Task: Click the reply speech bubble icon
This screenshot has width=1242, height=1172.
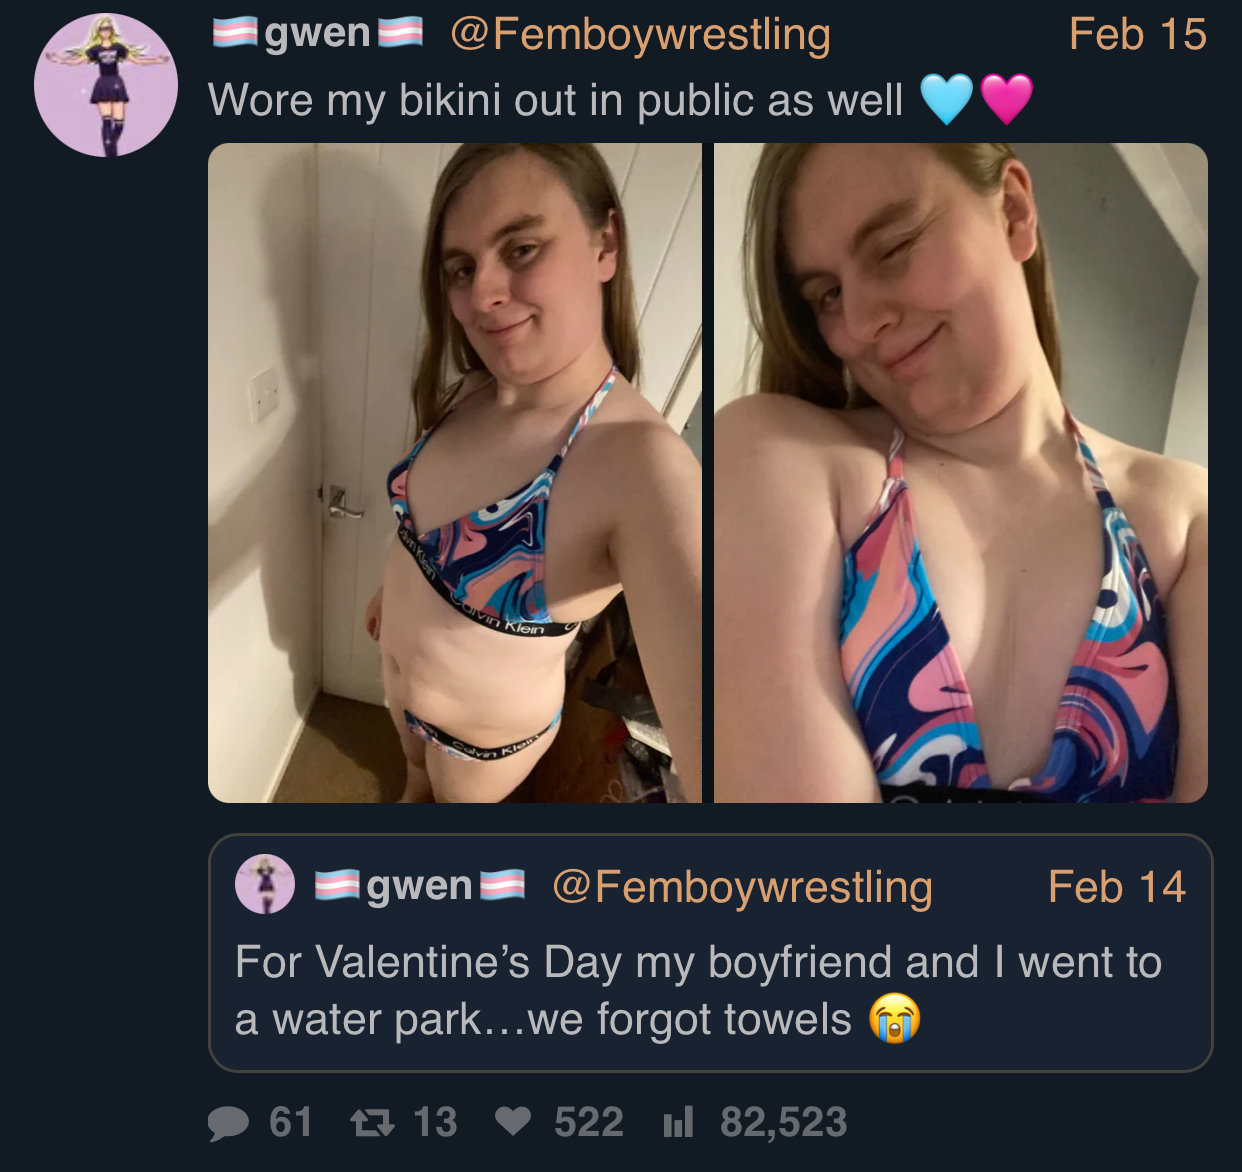Action: [x=228, y=1123]
